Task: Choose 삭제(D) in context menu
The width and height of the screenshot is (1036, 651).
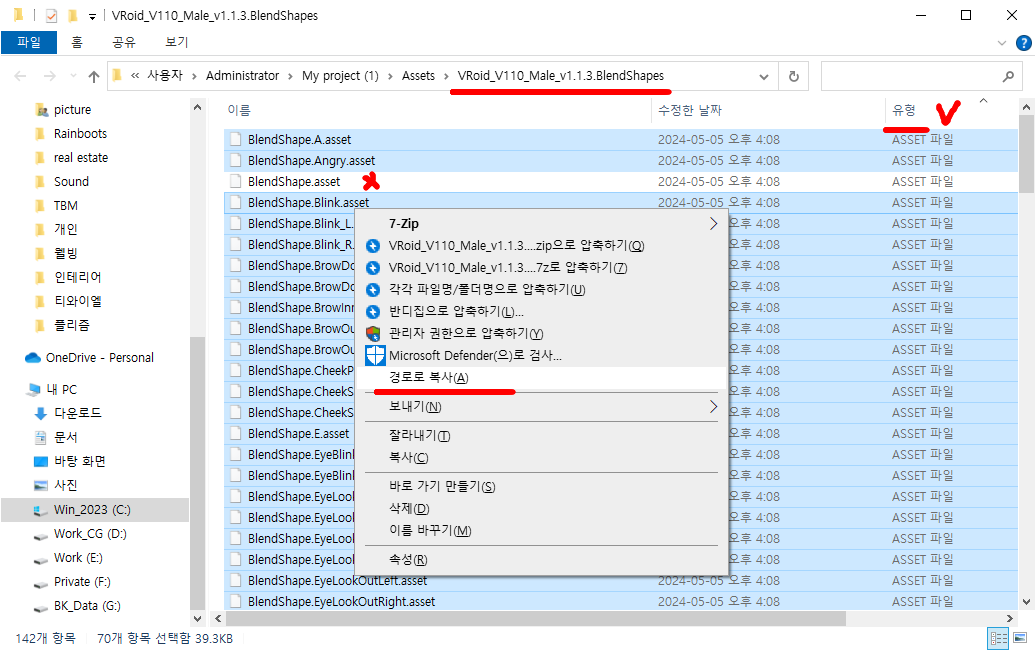Action: [542, 508]
